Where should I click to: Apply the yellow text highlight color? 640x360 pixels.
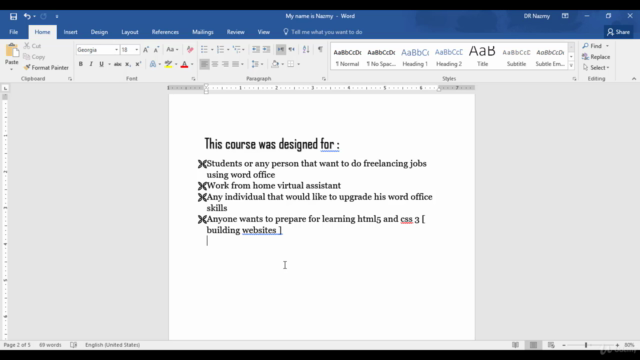click(x=168, y=64)
